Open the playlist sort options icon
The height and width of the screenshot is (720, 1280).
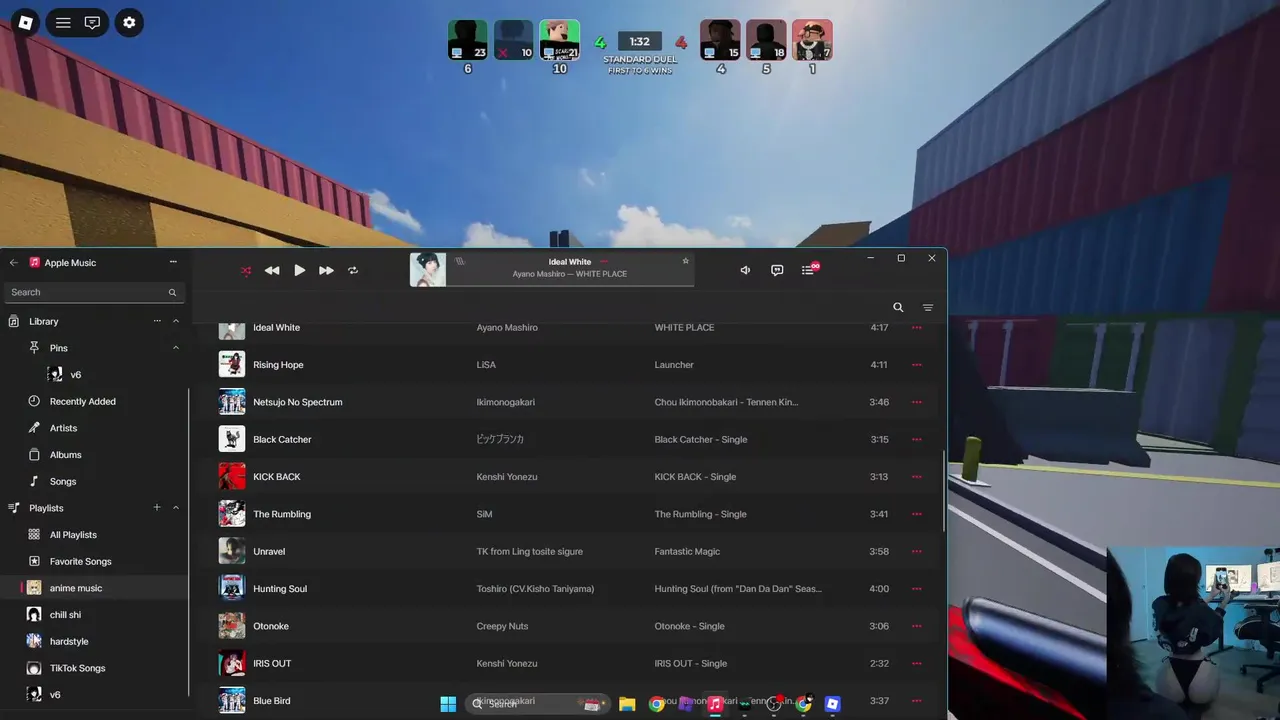(x=928, y=308)
